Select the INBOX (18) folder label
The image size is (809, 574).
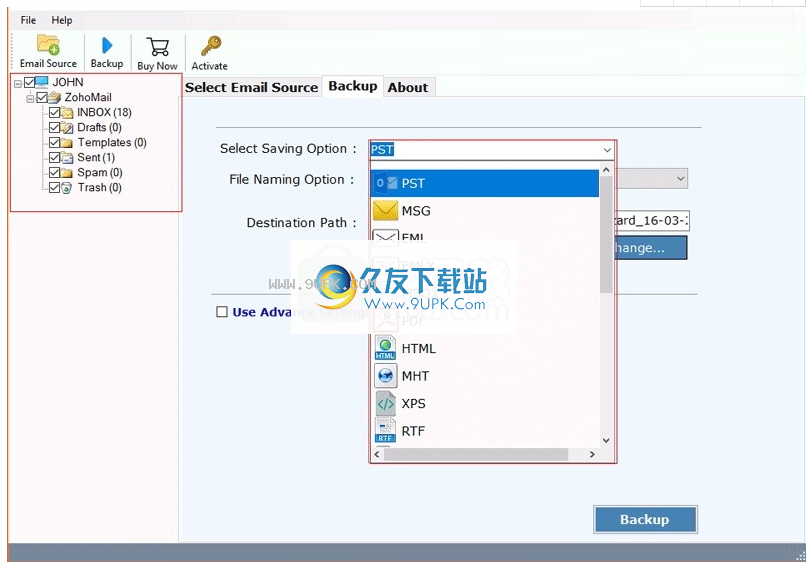click(x=104, y=112)
